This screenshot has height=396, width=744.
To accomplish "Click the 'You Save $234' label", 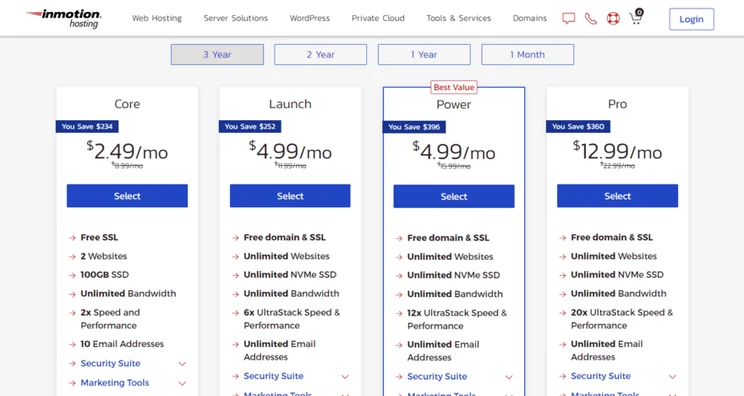I will [87, 127].
